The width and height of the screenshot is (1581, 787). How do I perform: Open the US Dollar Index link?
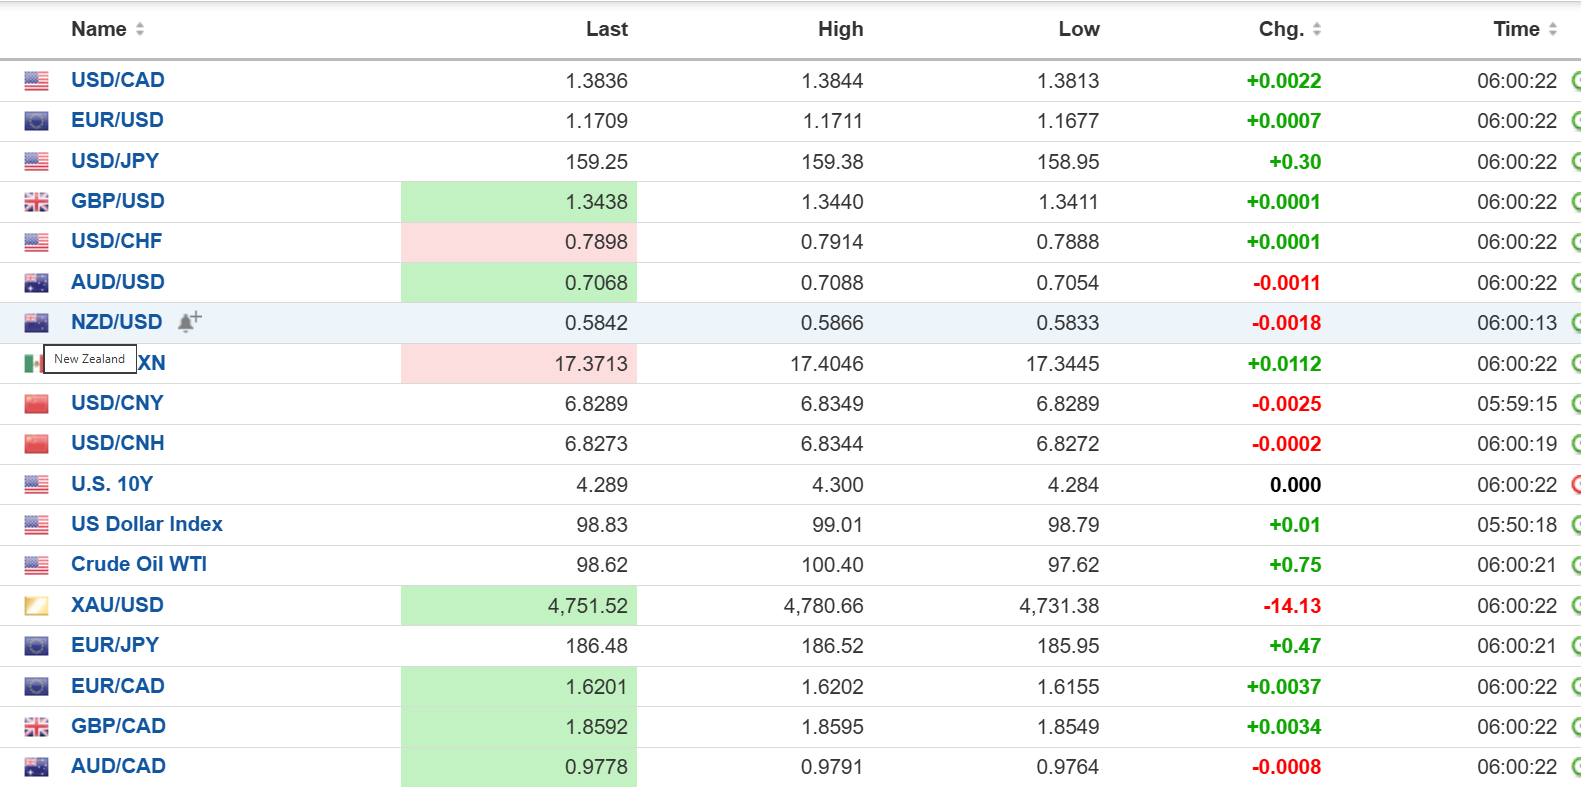pos(147,524)
